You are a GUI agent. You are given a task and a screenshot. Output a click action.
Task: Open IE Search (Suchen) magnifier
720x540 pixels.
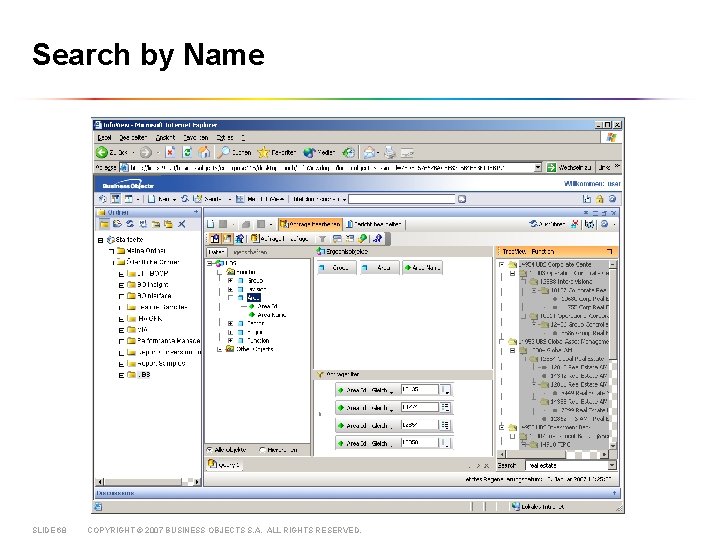pos(224,152)
